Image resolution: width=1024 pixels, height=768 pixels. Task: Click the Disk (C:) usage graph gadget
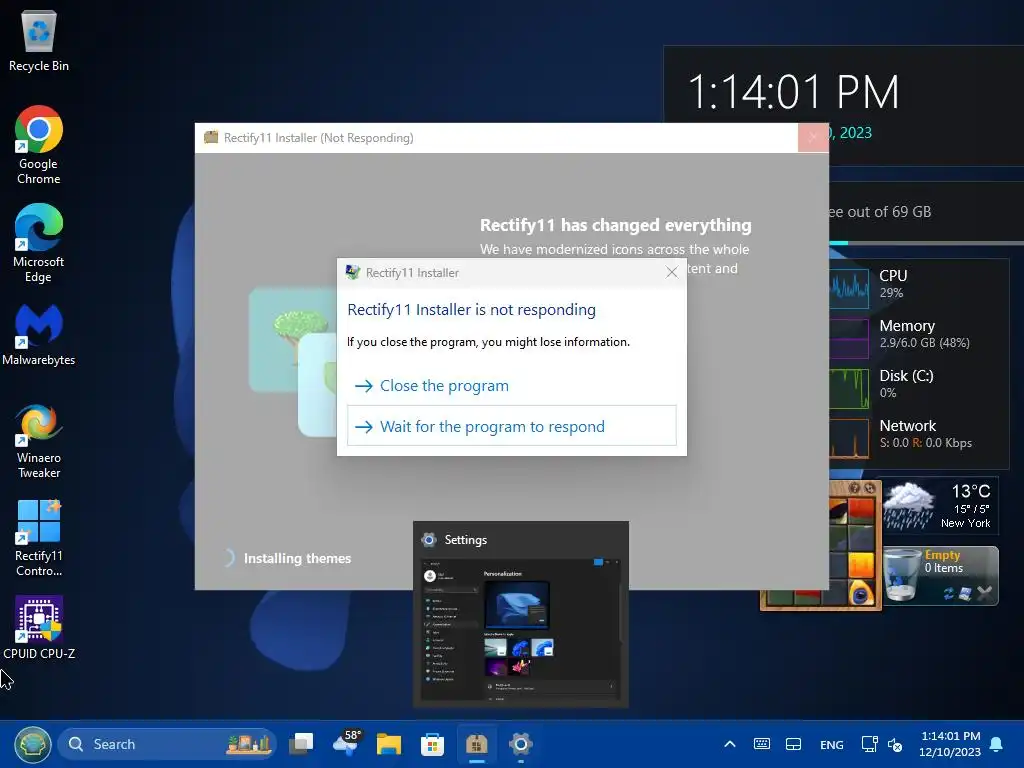pos(850,387)
